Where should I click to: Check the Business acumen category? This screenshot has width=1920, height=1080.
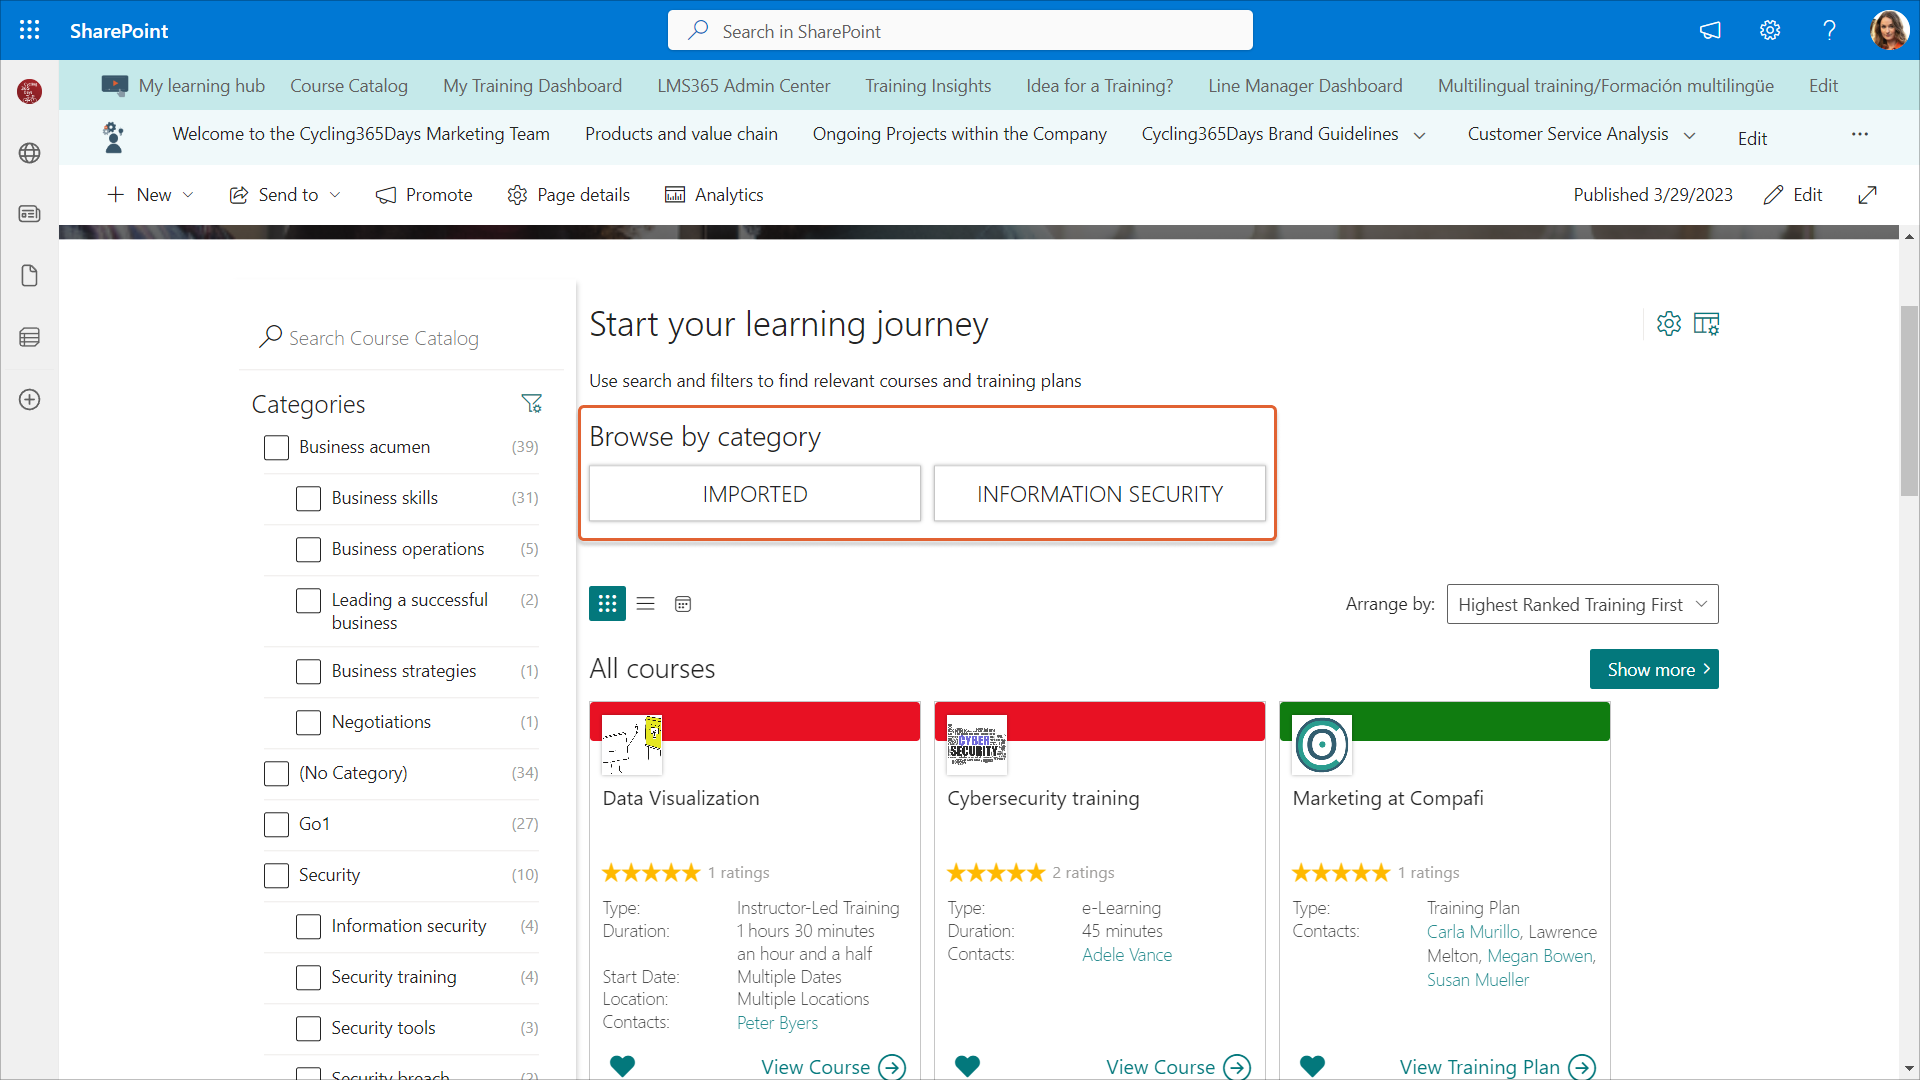coord(276,447)
